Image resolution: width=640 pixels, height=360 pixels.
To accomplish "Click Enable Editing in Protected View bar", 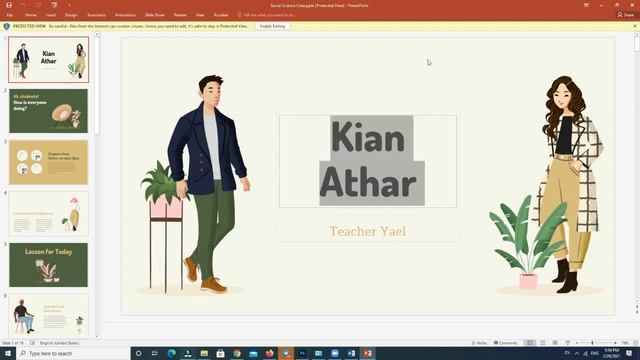I will click(272, 26).
